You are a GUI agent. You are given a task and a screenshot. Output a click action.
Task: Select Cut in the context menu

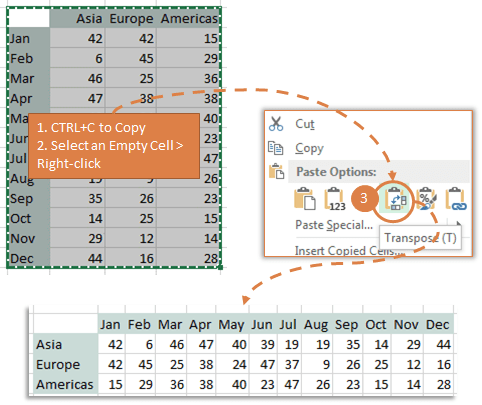click(305, 124)
